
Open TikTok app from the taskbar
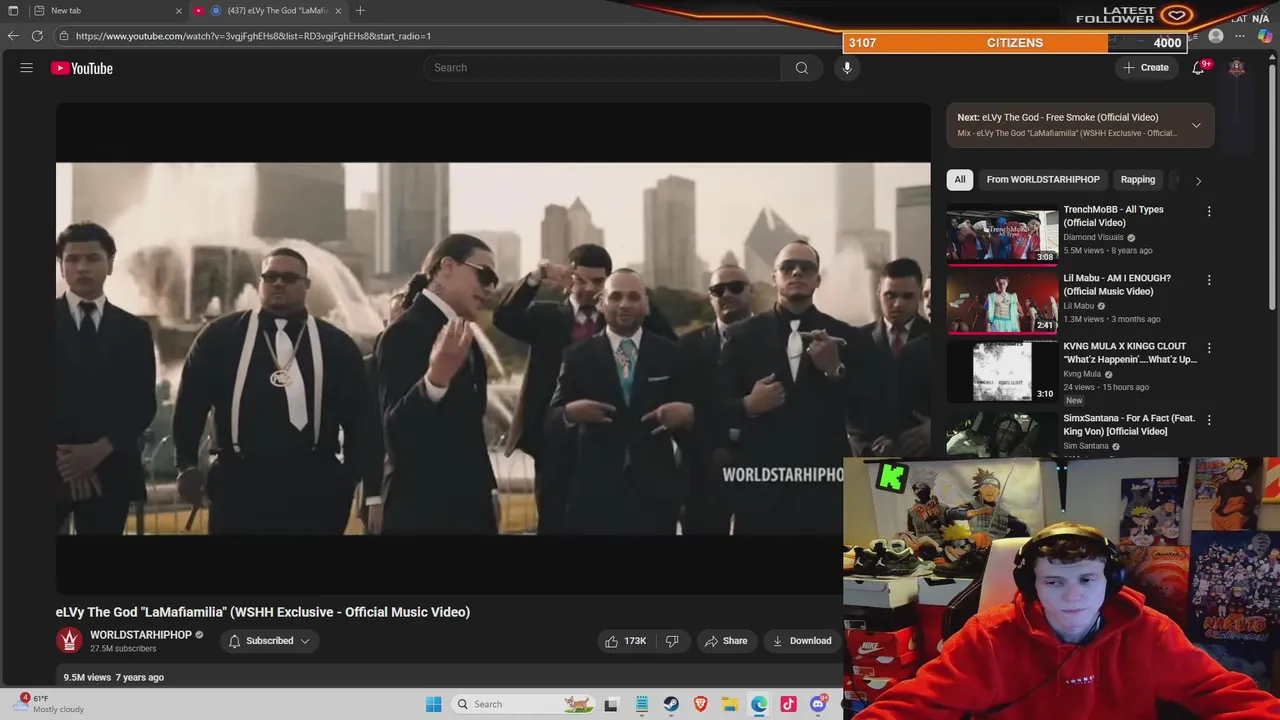coord(789,704)
